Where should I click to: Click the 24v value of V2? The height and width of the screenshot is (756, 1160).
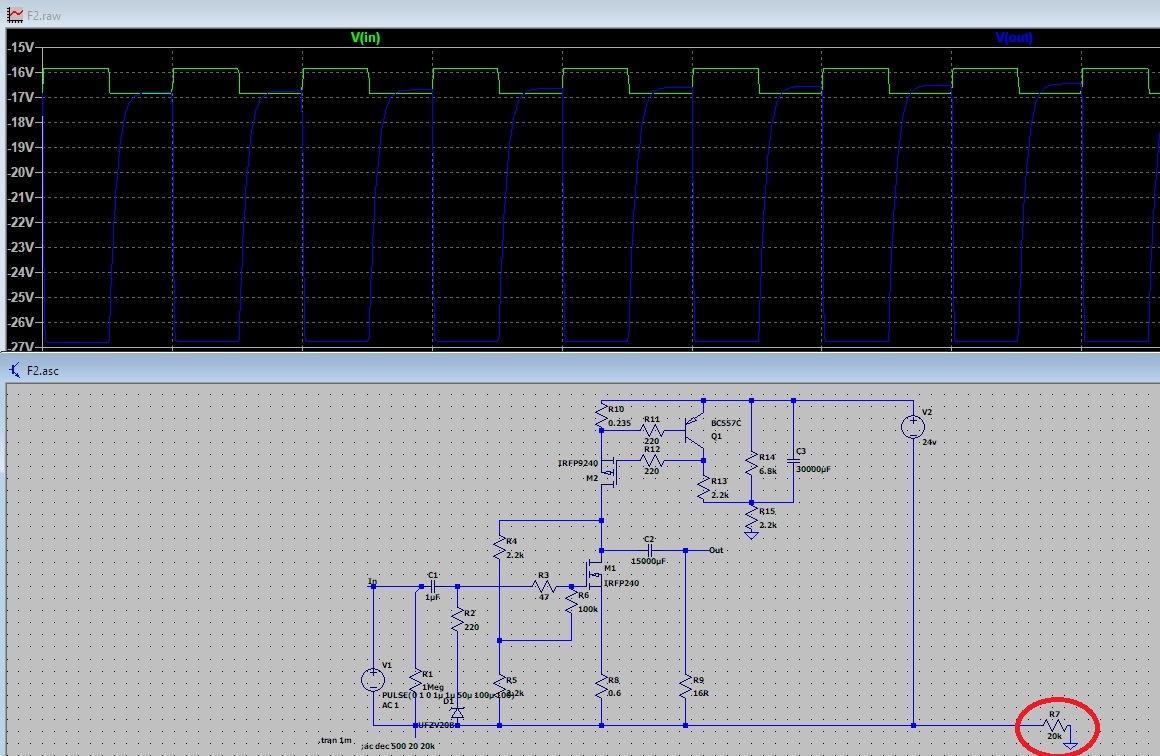[929, 442]
